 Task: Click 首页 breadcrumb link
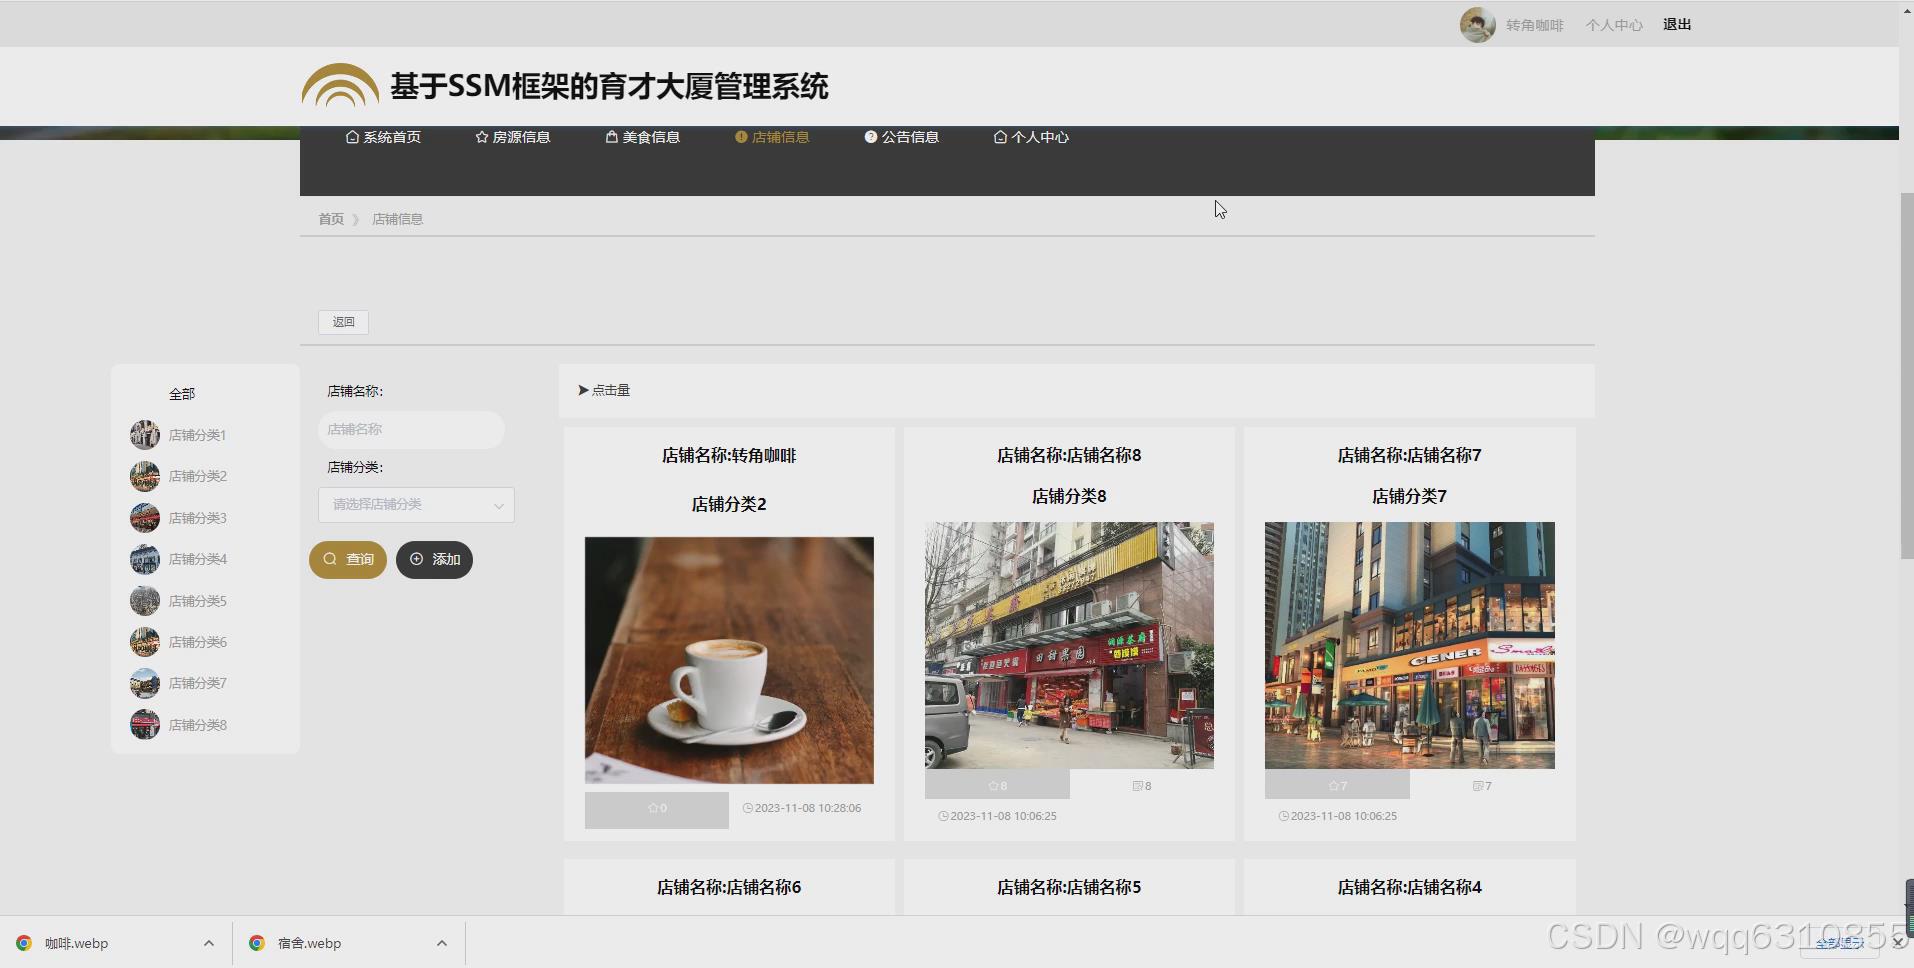point(331,219)
